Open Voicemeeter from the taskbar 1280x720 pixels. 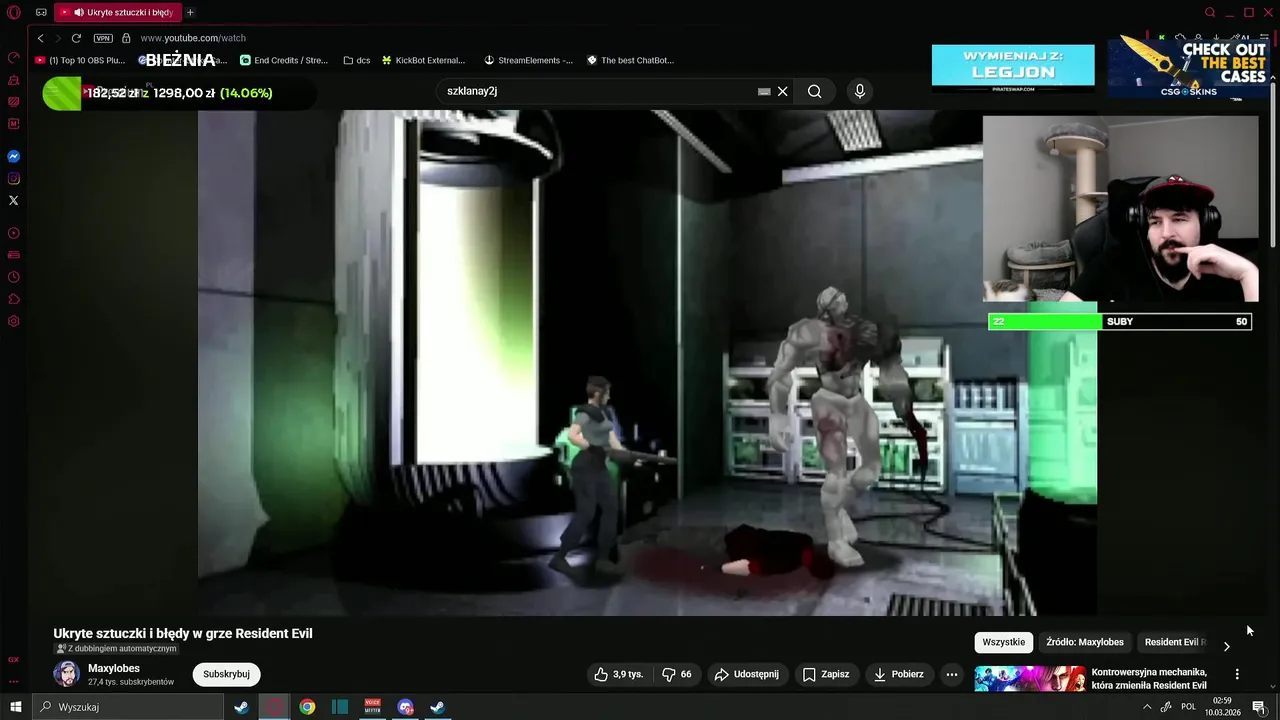click(x=372, y=707)
